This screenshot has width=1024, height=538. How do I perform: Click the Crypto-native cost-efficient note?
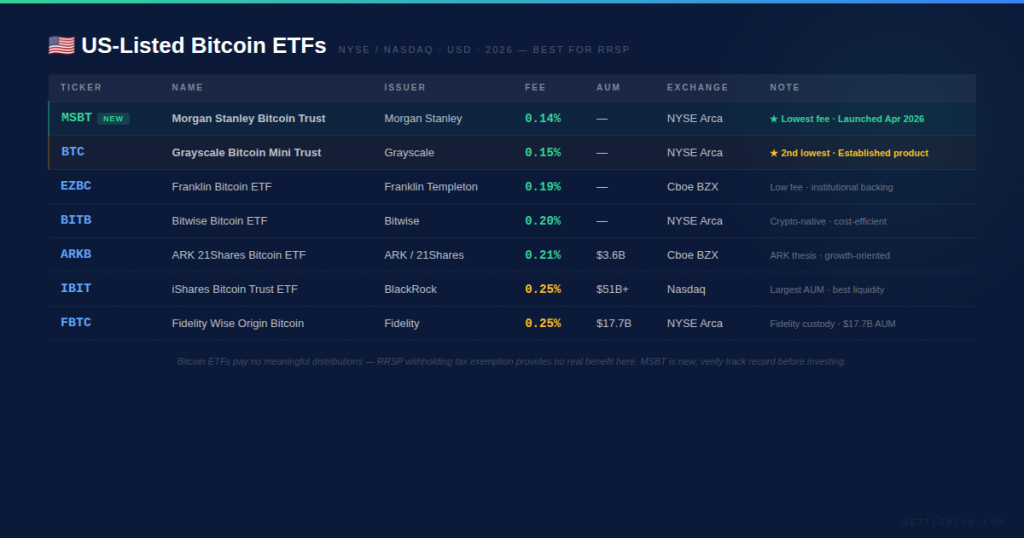tap(828, 221)
